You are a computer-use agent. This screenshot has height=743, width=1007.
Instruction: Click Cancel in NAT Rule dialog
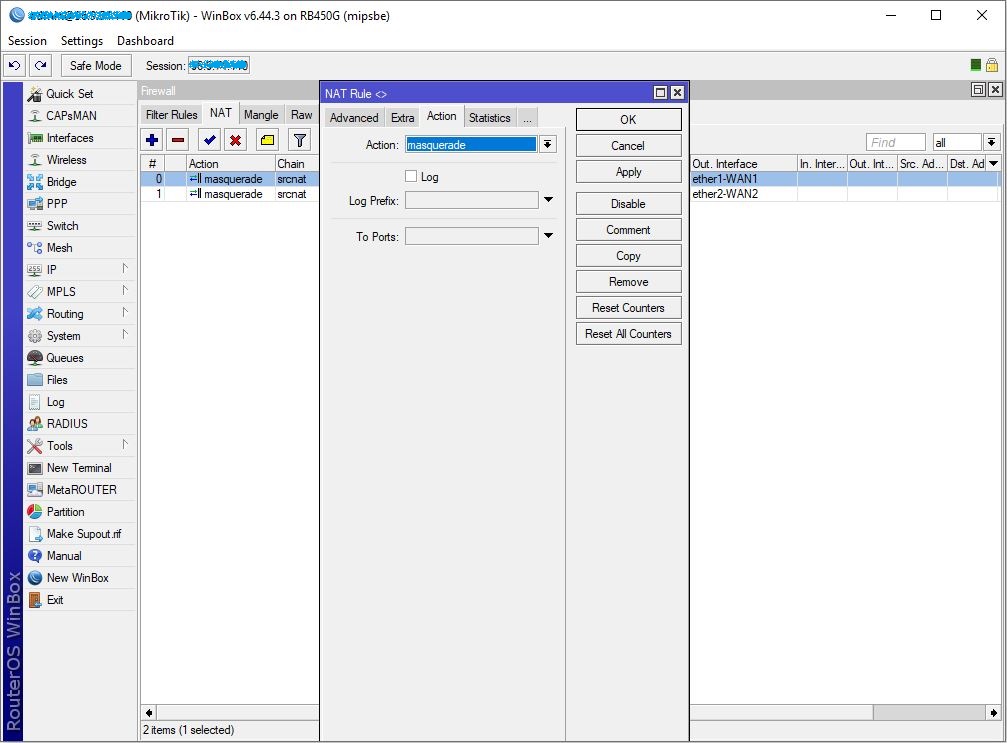pos(628,146)
